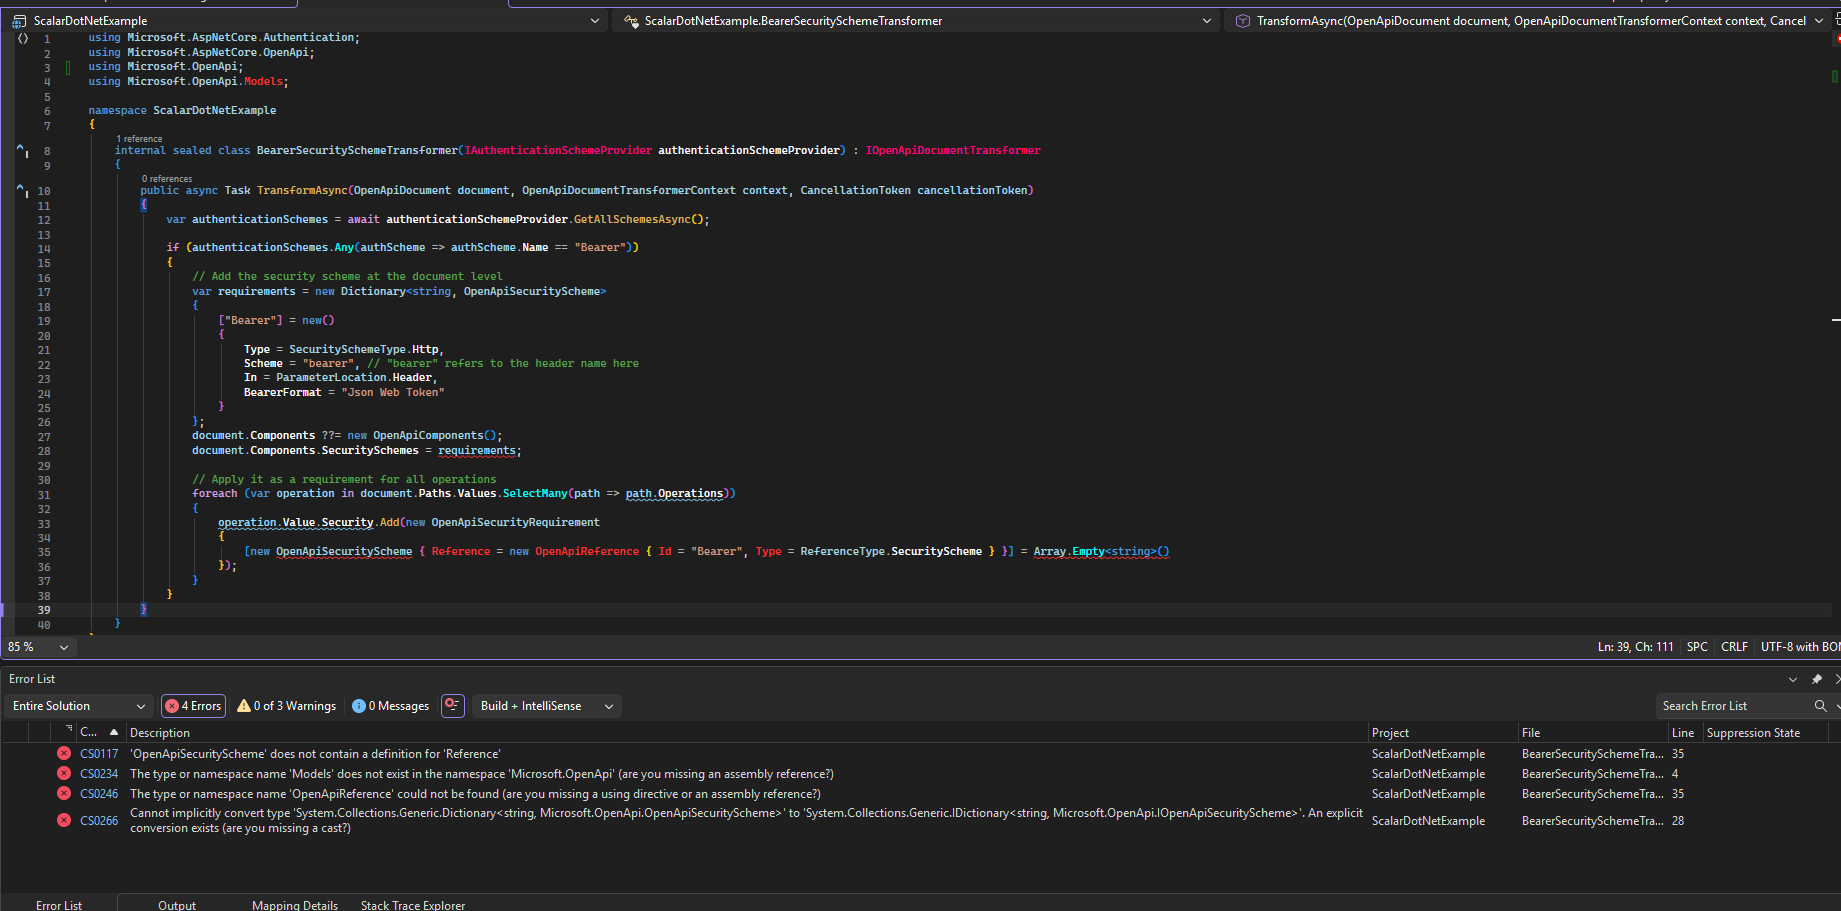Open the CS0266 error code link
The height and width of the screenshot is (911, 1841).
pos(99,820)
